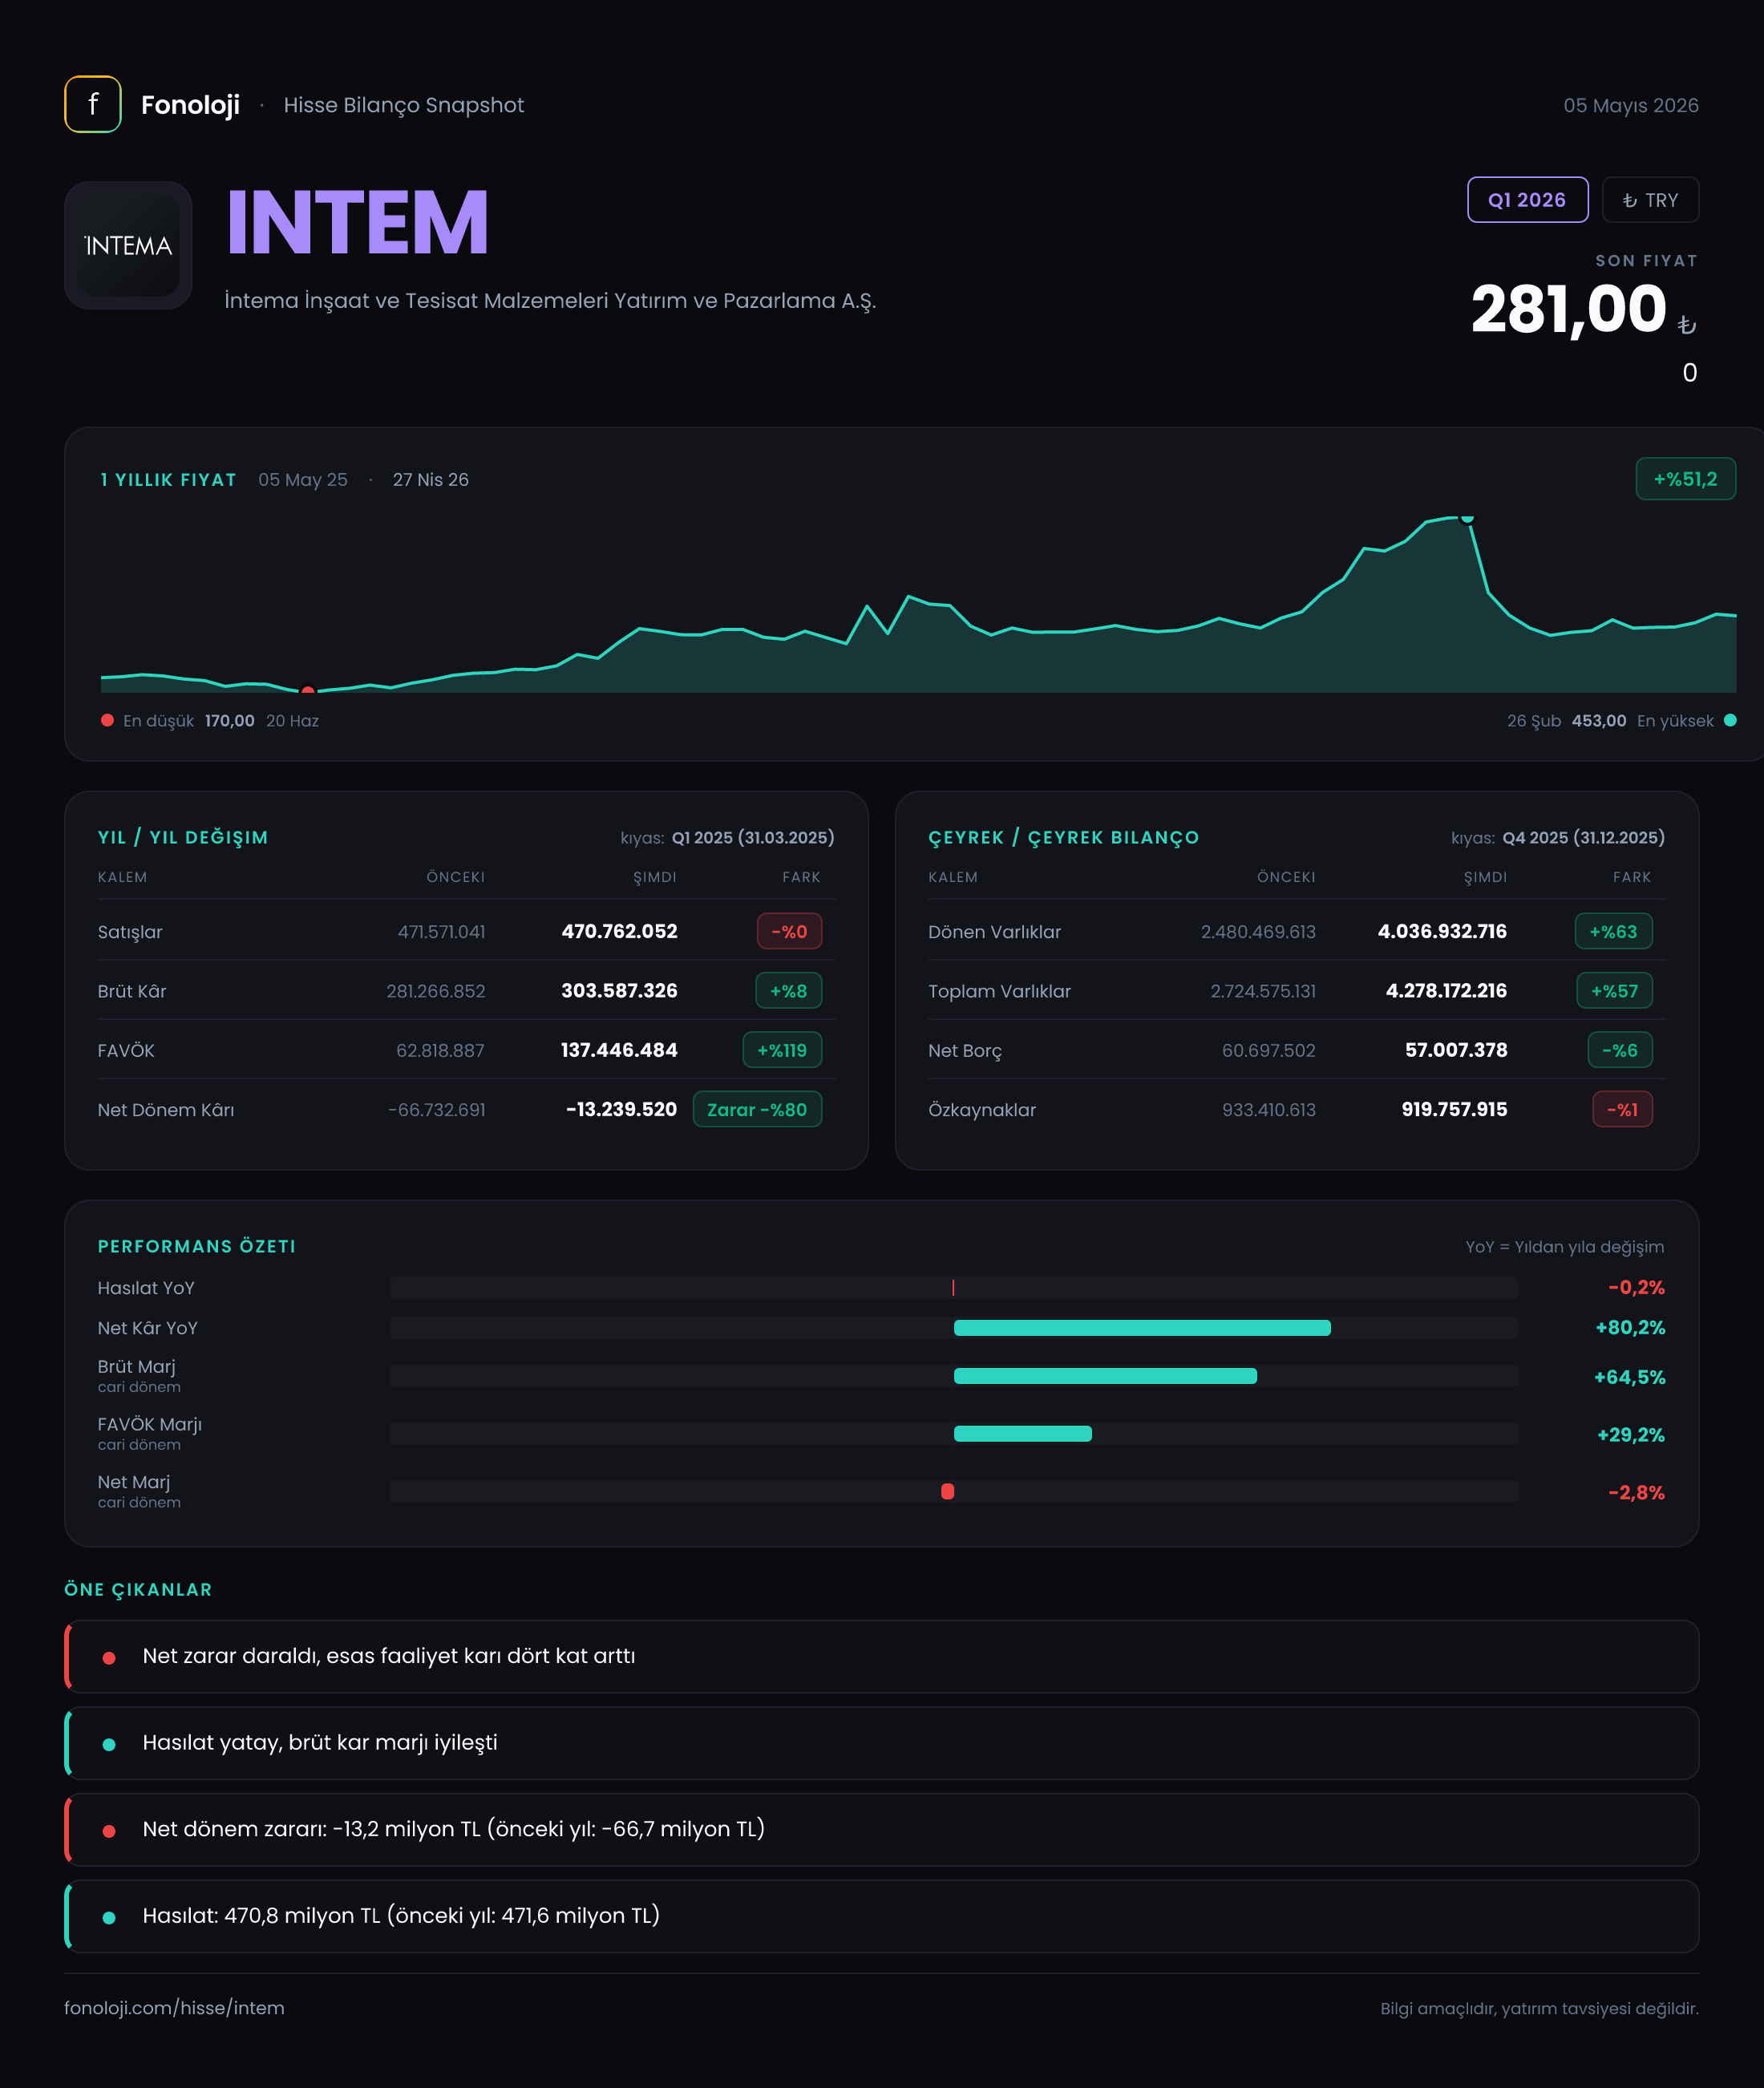Click the -0,2% Hasılat YoY value
Image resolution: width=1764 pixels, height=2088 pixels.
1636,1287
